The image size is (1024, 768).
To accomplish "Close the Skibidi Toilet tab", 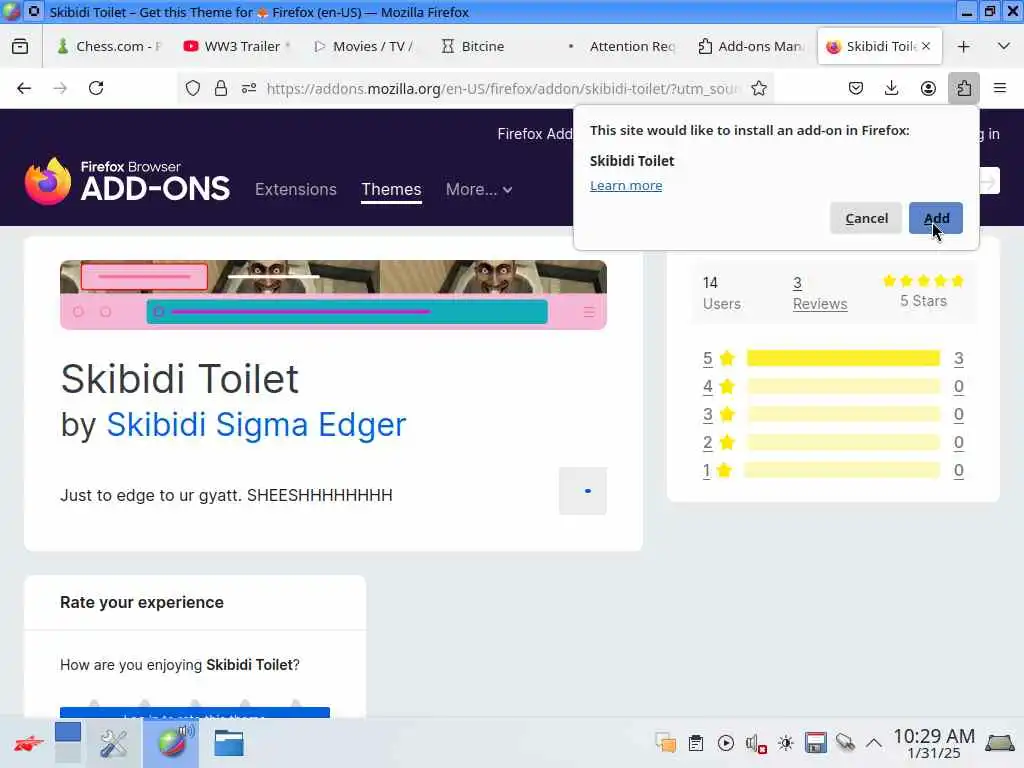I will point(926,46).
